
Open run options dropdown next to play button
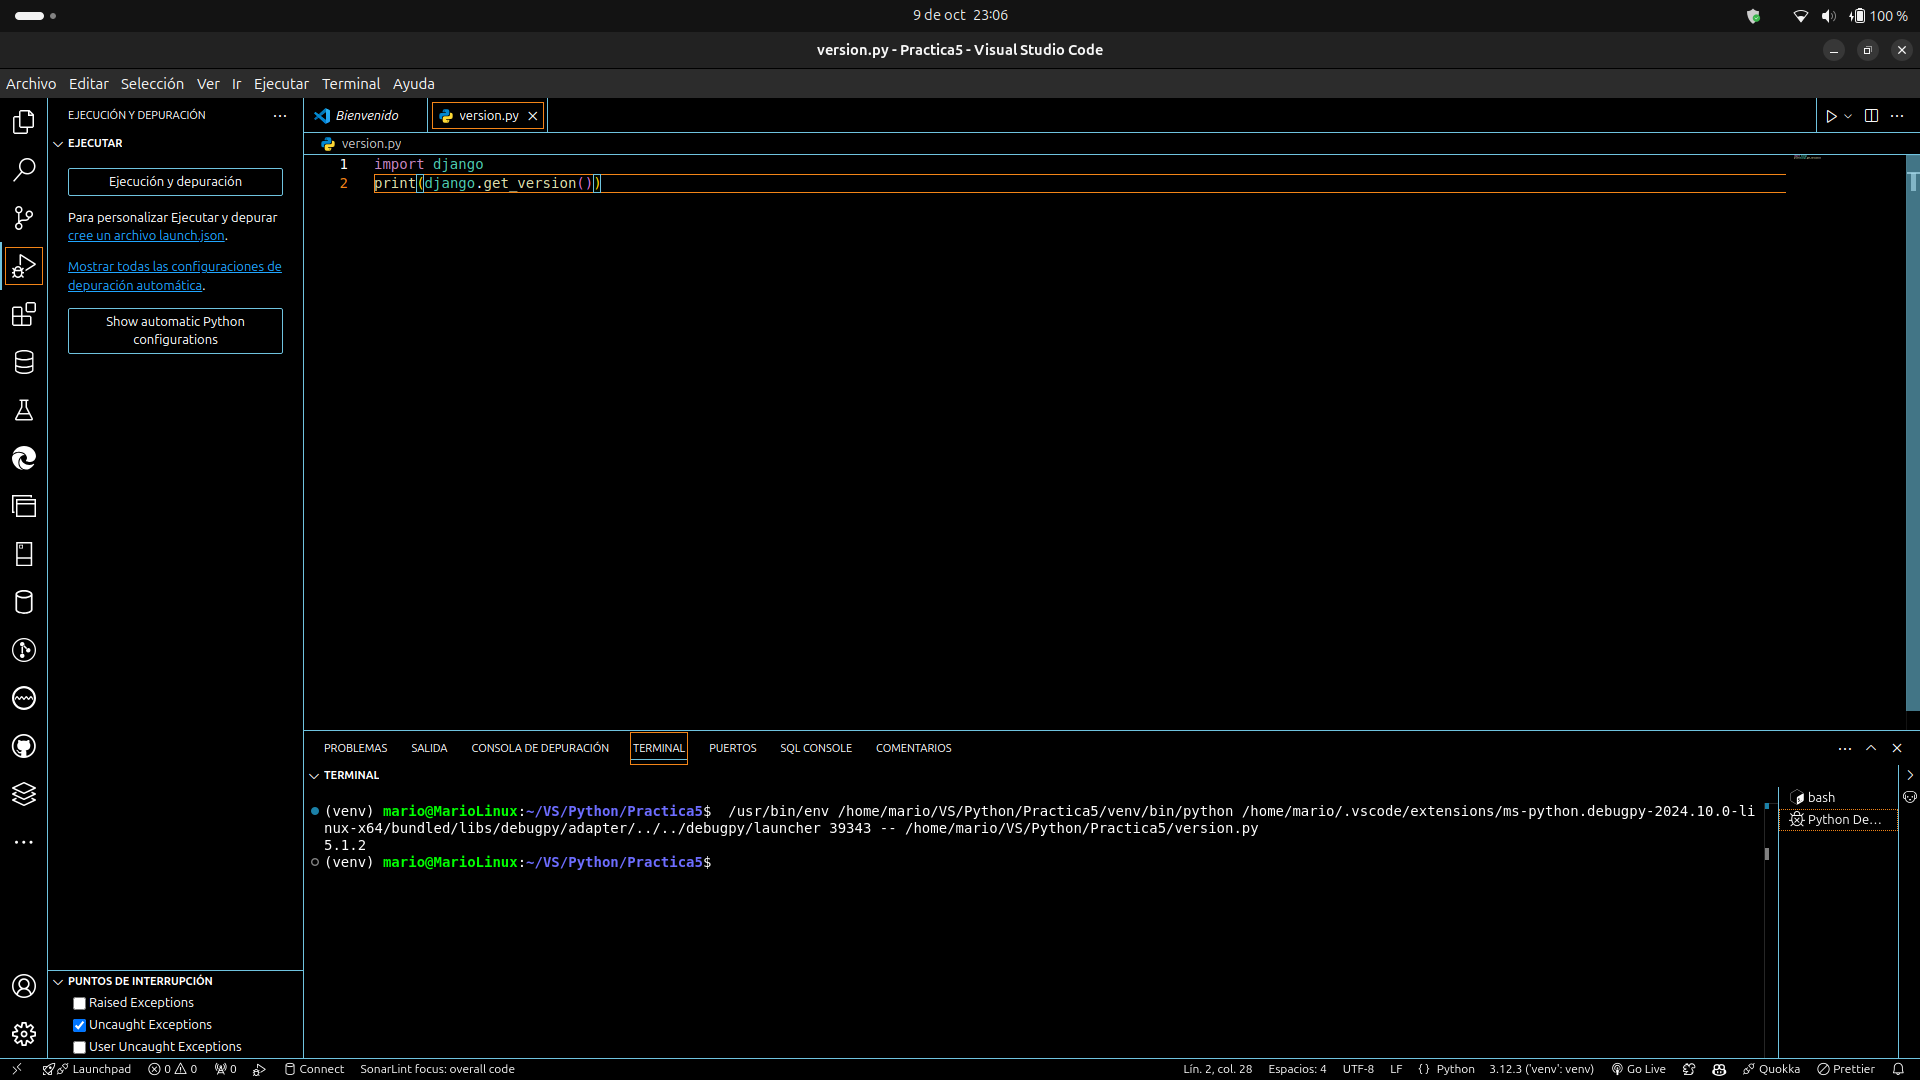[1848, 116]
